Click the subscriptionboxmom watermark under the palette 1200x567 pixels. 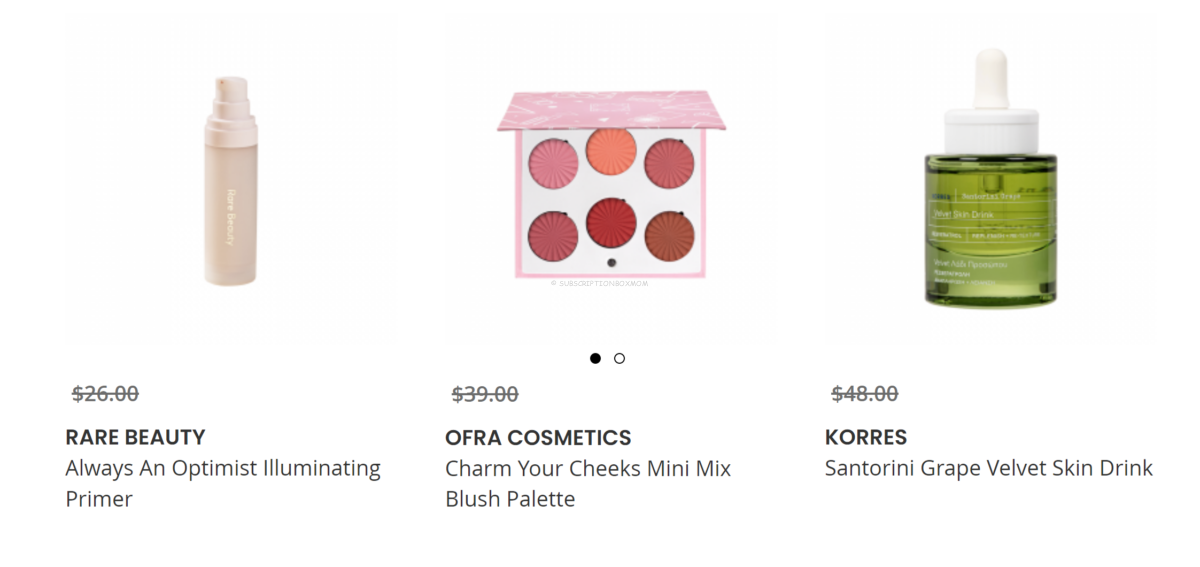(602, 283)
